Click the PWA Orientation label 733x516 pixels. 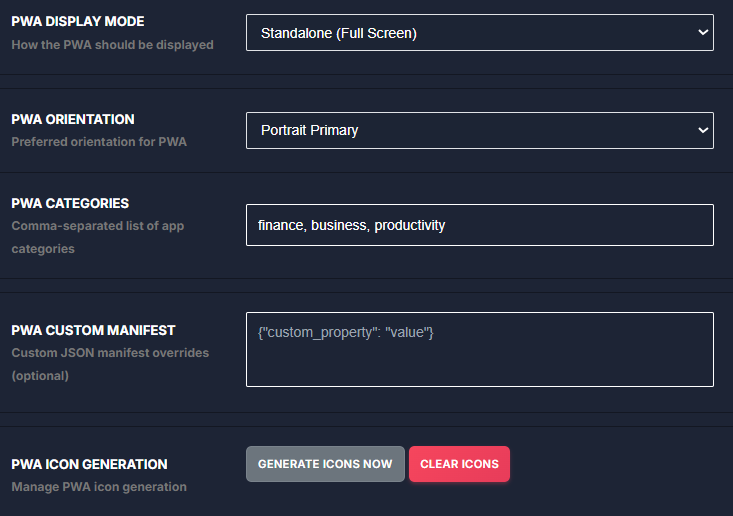(73, 119)
